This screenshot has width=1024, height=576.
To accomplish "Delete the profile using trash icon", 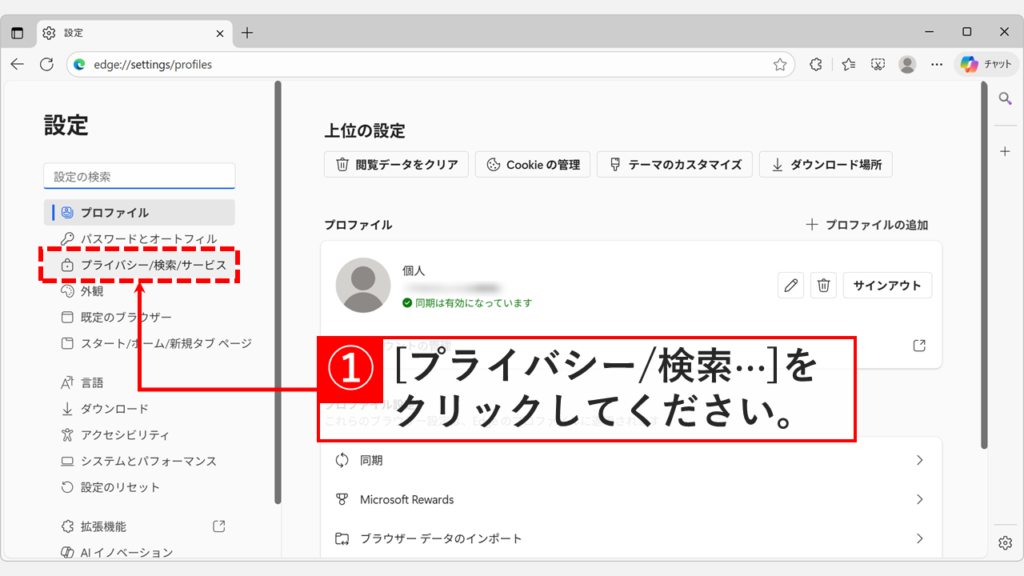I will coord(822,285).
